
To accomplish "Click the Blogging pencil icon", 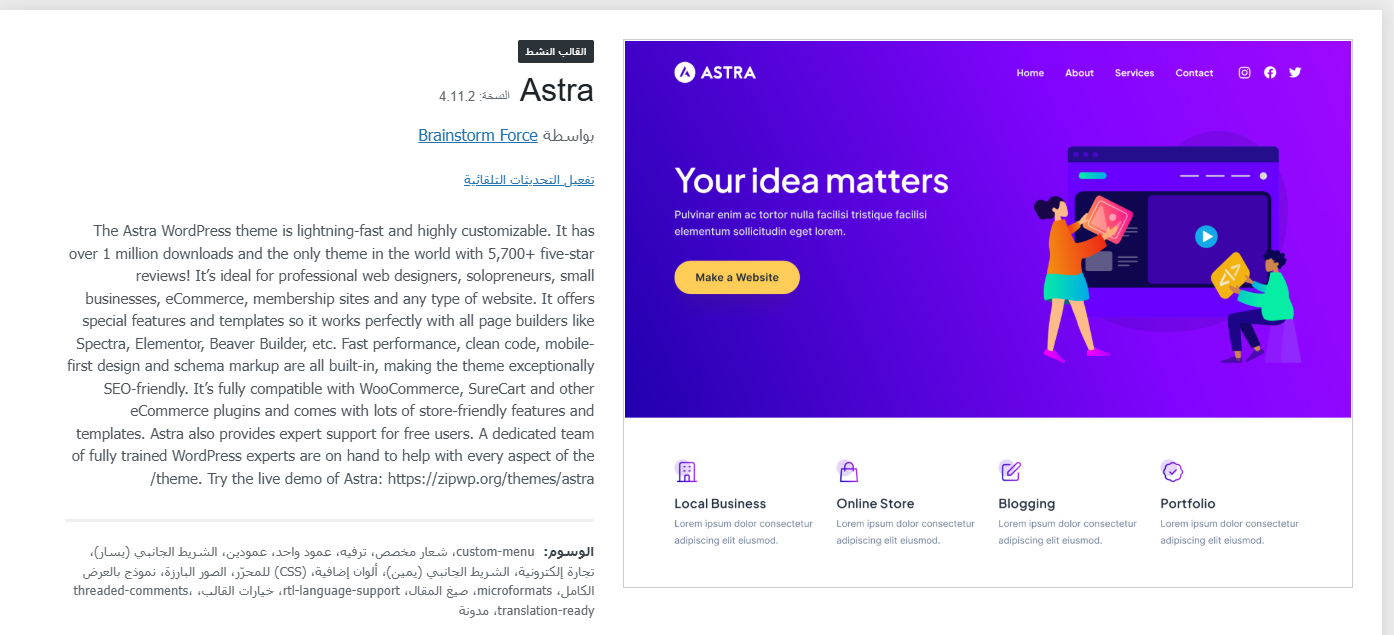I will point(1010,471).
